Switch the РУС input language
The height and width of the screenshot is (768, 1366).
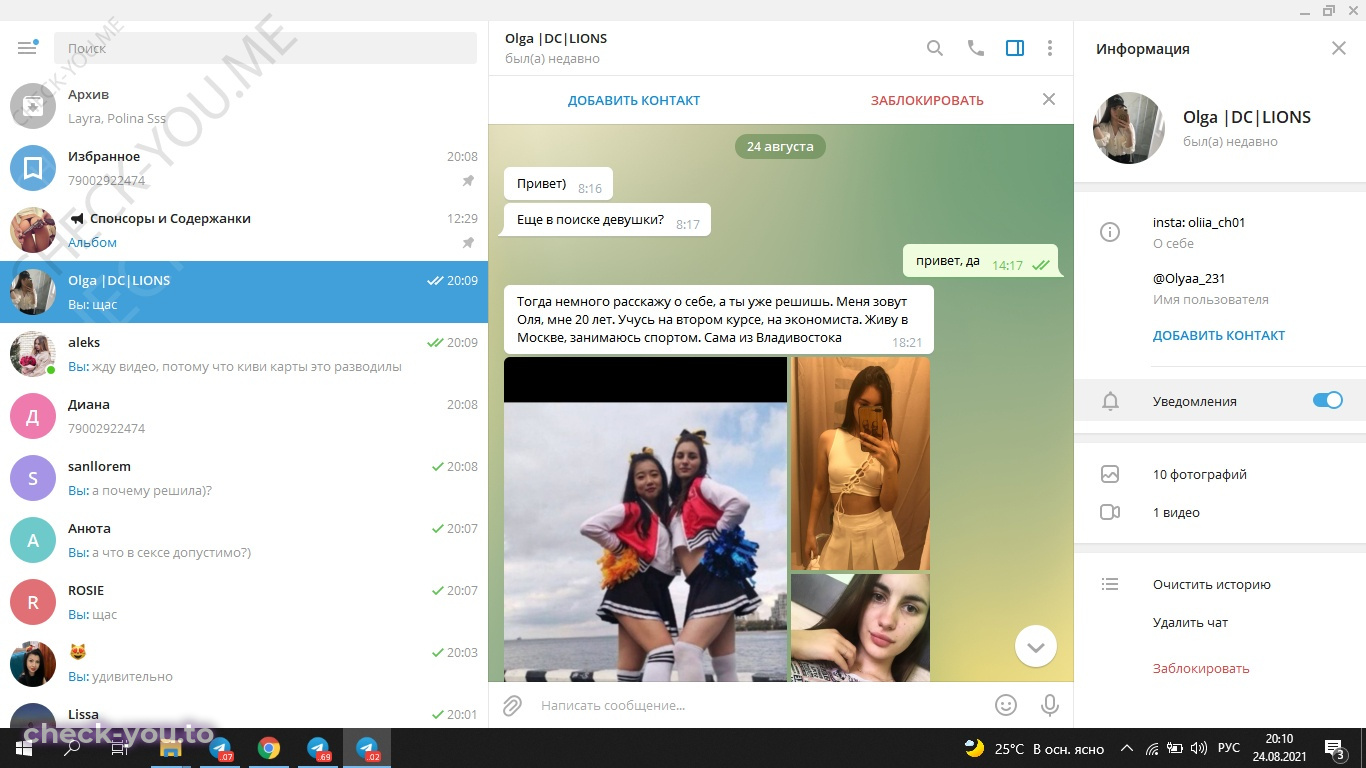coord(1229,748)
